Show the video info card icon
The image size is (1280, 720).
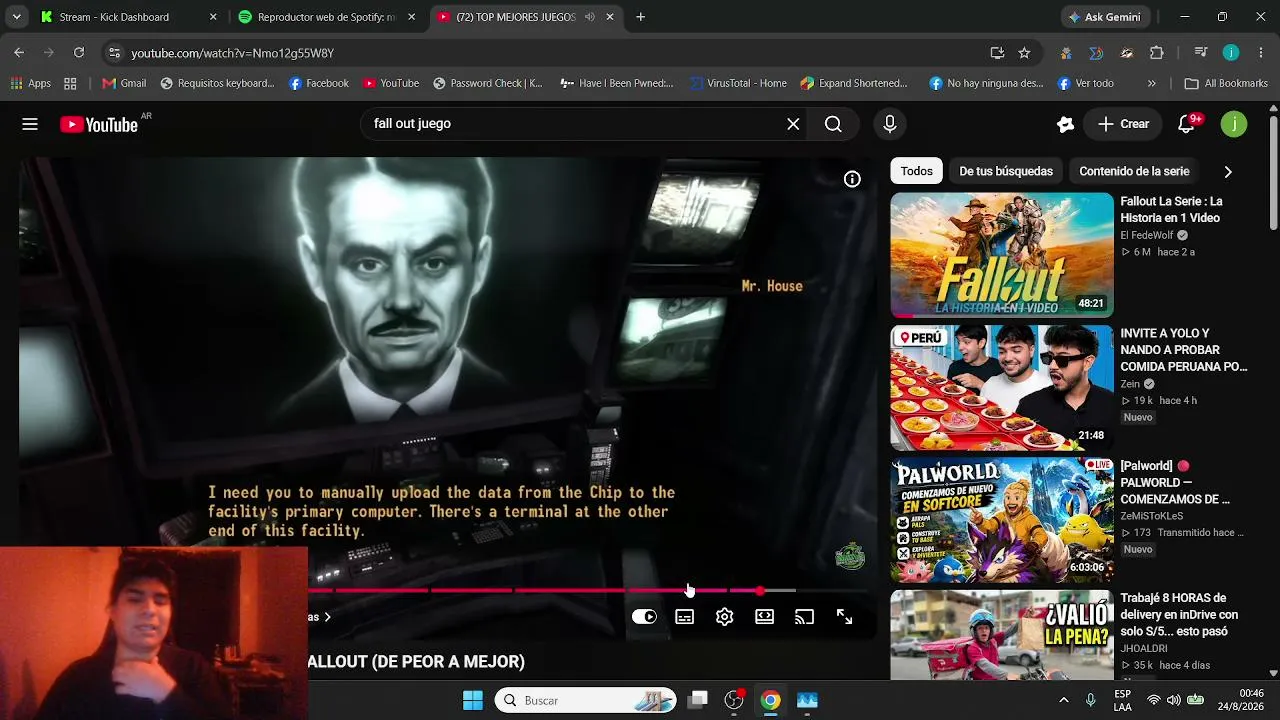852,179
